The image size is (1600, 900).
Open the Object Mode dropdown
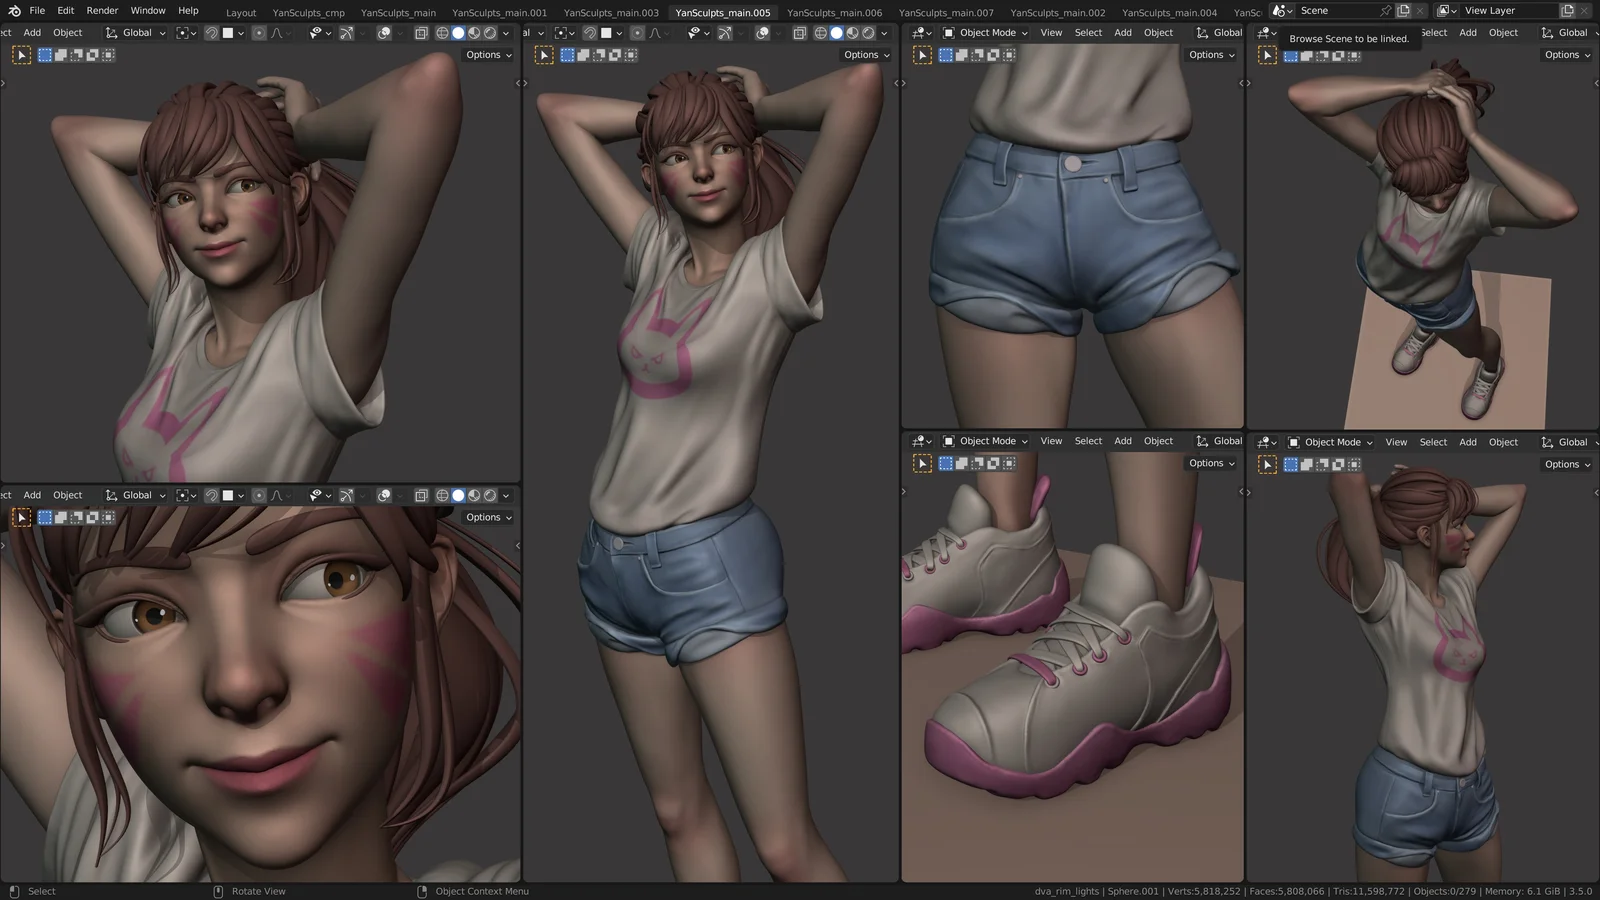coord(984,32)
